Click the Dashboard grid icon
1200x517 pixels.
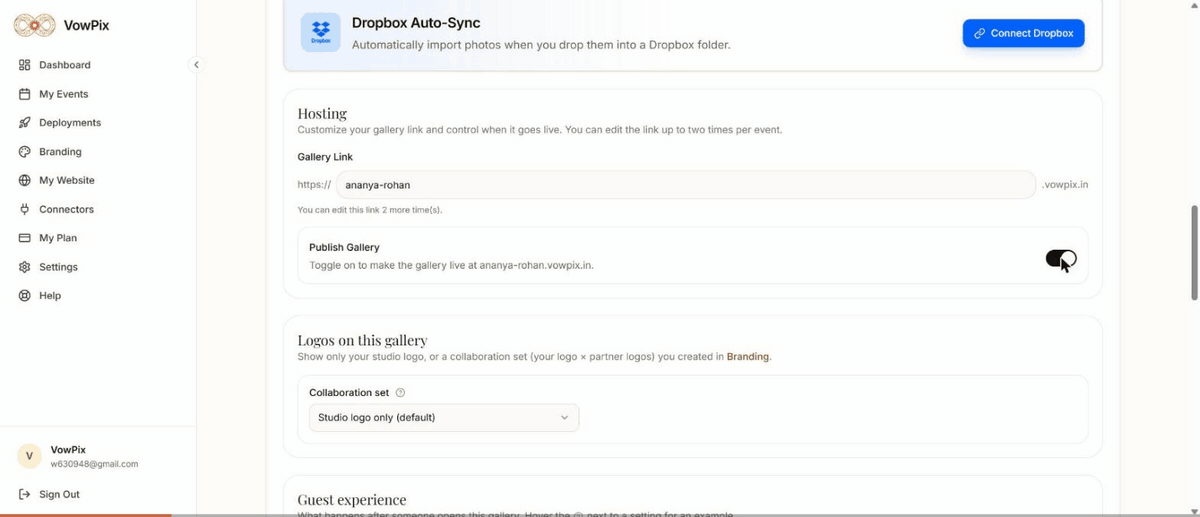pyautogui.click(x=25, y=65)
